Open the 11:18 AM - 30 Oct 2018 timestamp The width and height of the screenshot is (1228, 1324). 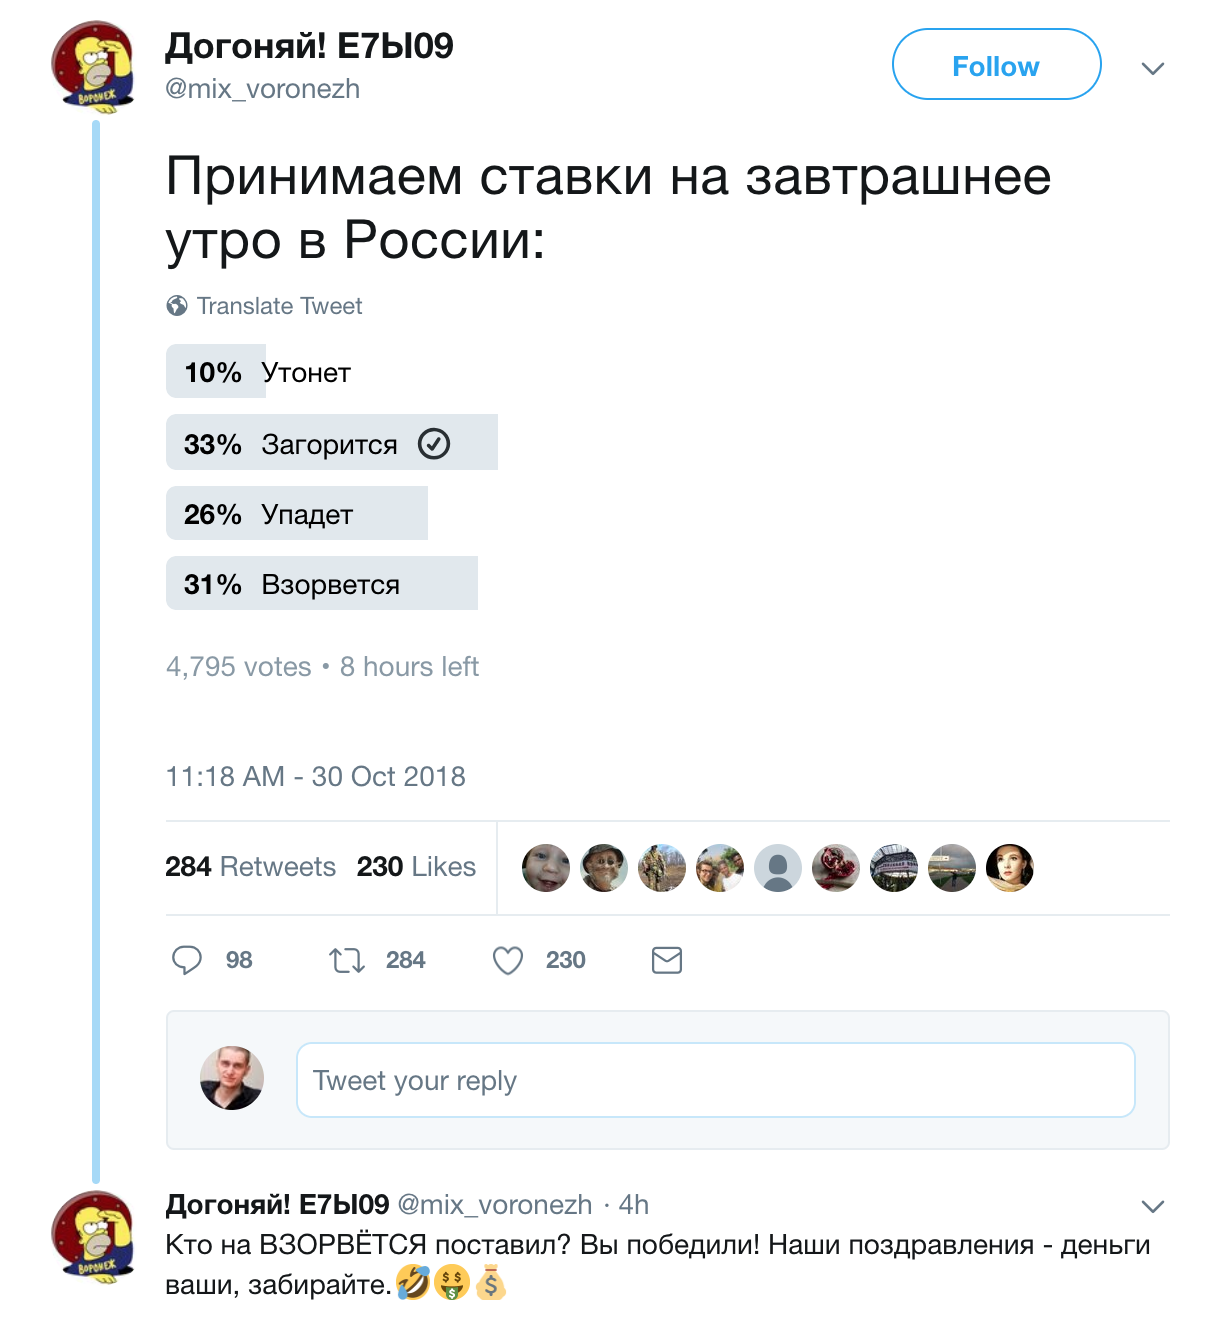(316, 776)
